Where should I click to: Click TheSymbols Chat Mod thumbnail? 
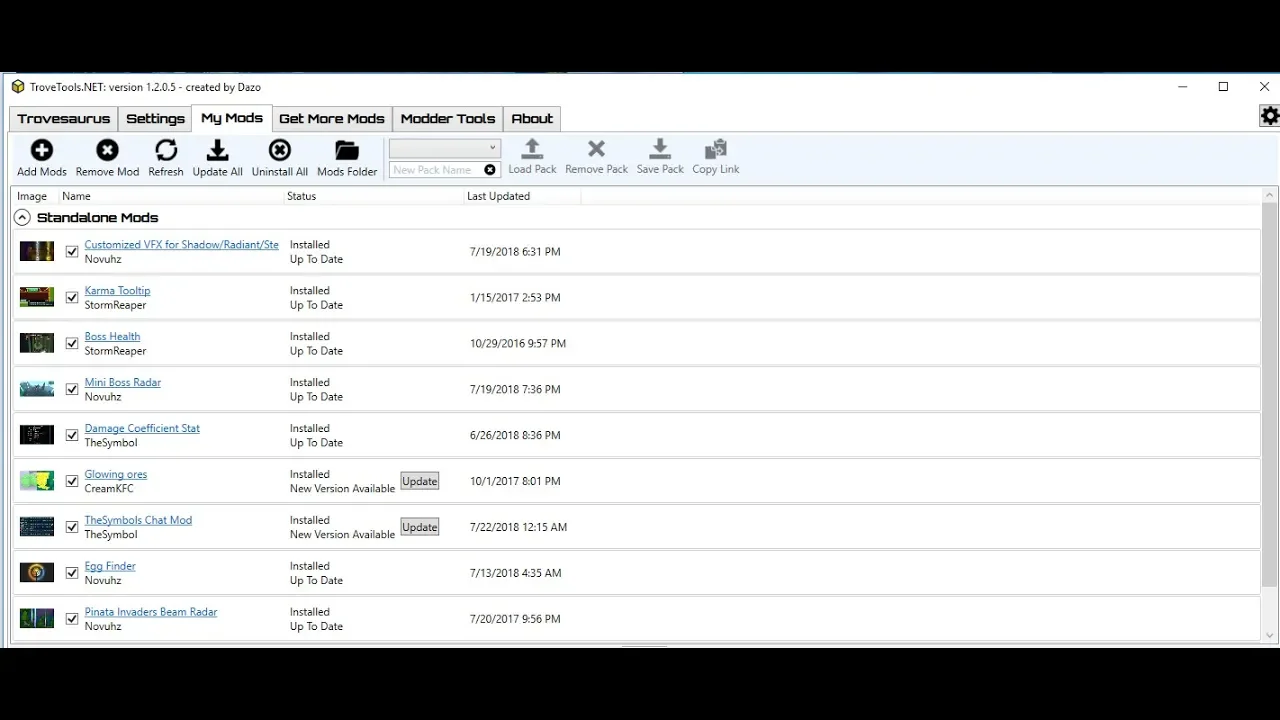coord(37,527)
